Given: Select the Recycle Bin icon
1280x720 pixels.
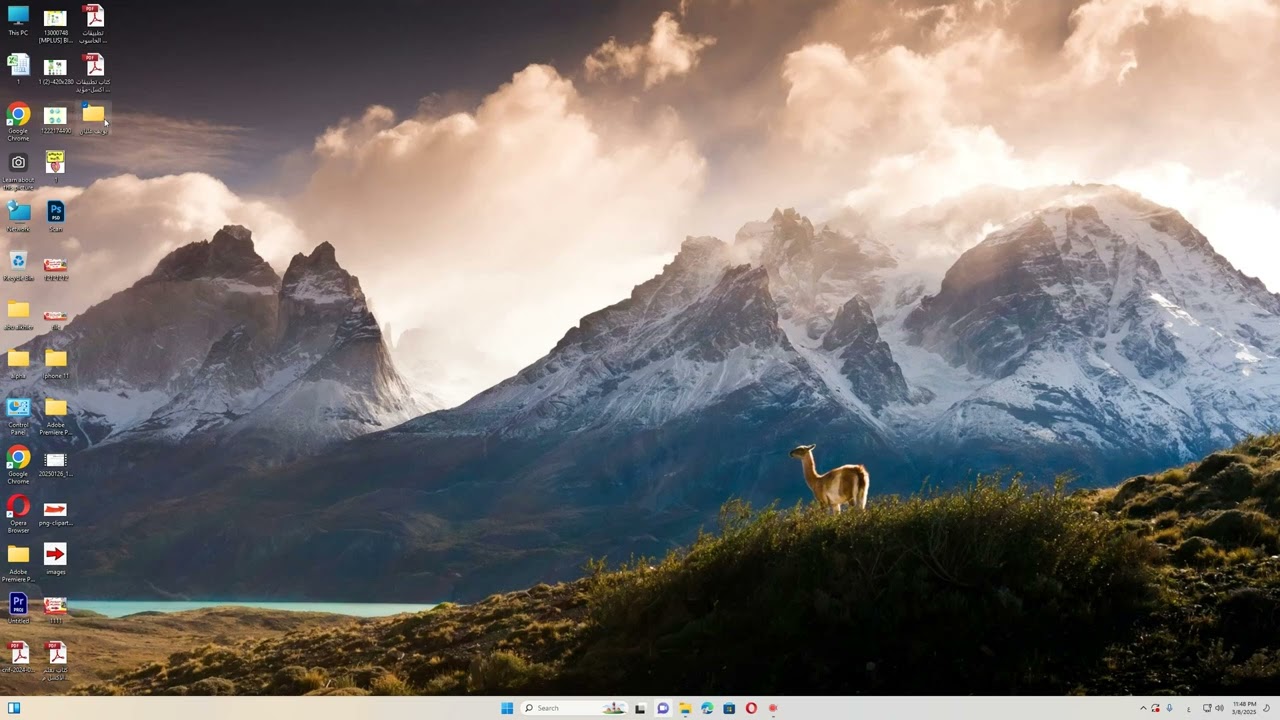Looking at the screenshot, I should [x=18, y=265].
